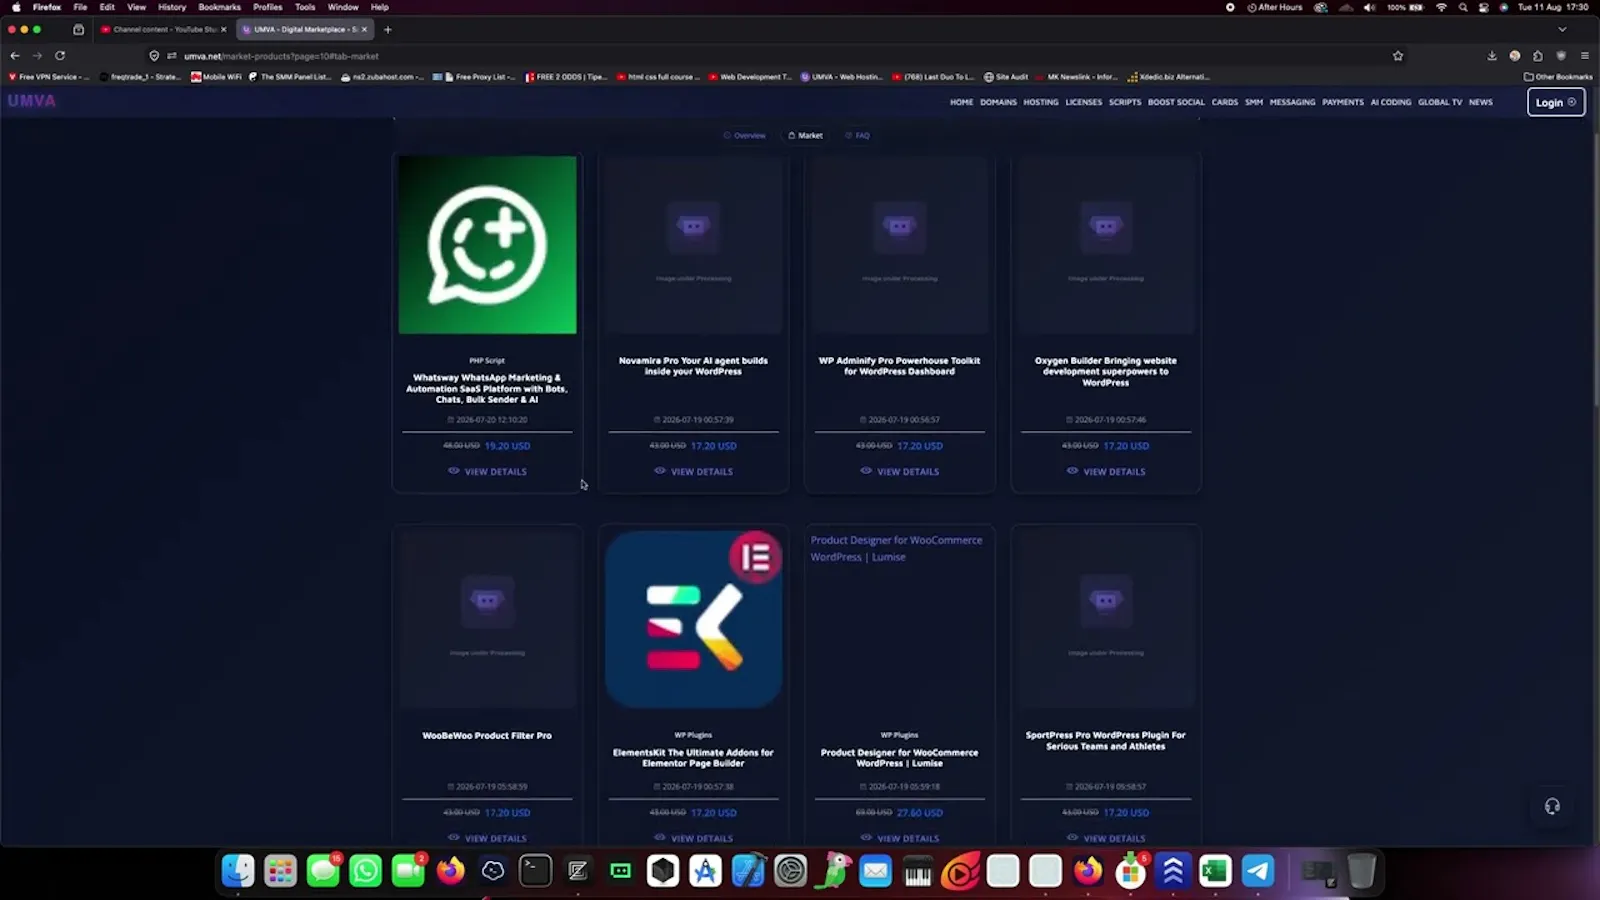This screenshot has height=900, width=1600.
Task: Select the Overview page tab
Action: (x=744, y=135)
